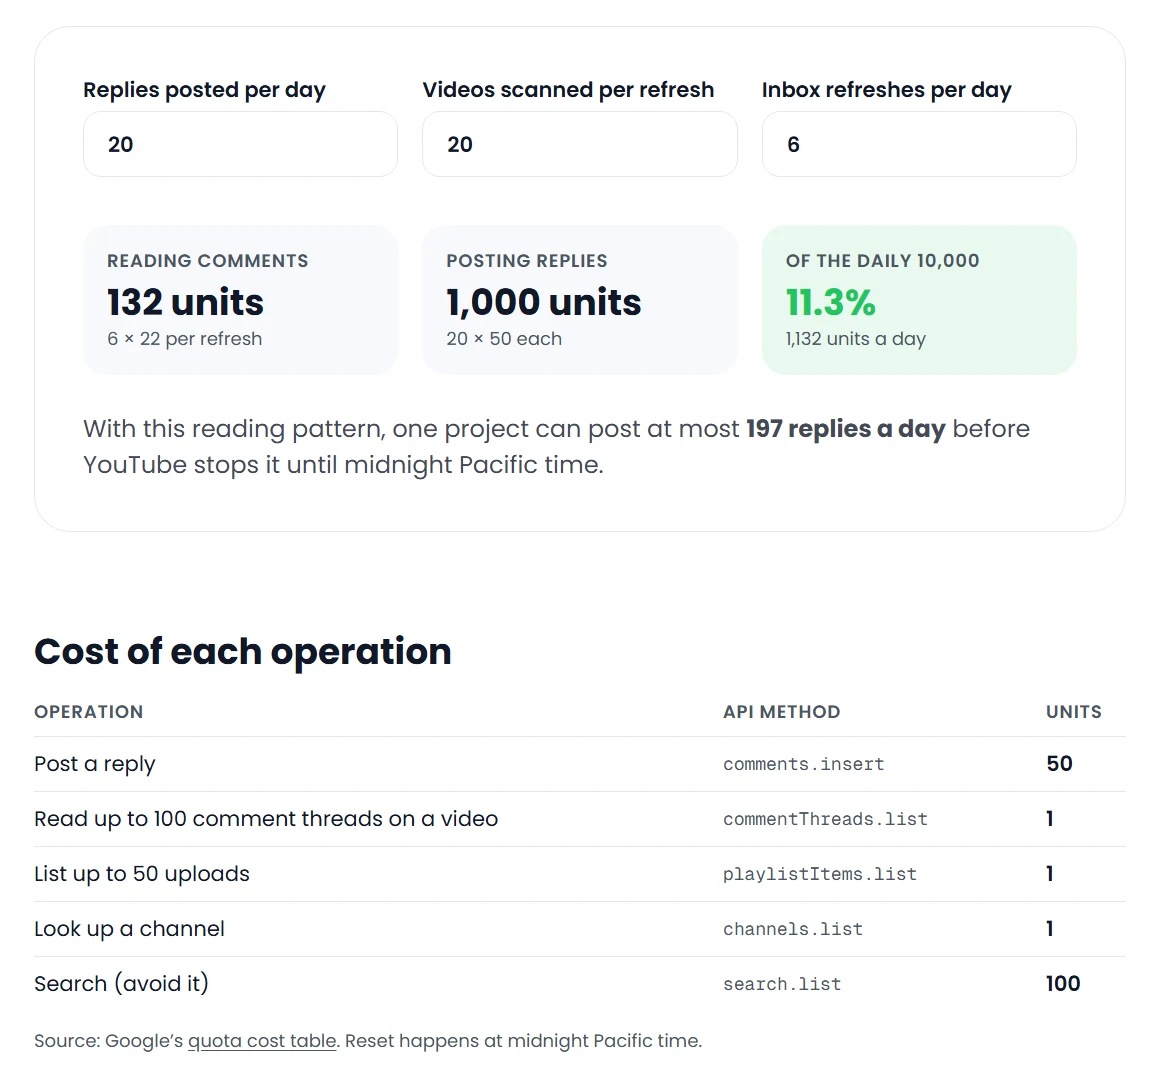The width and height of the screenshot is (1170, 1080).
Task: Click the 'READING COMMENTS' card heading
Action: 207,260
